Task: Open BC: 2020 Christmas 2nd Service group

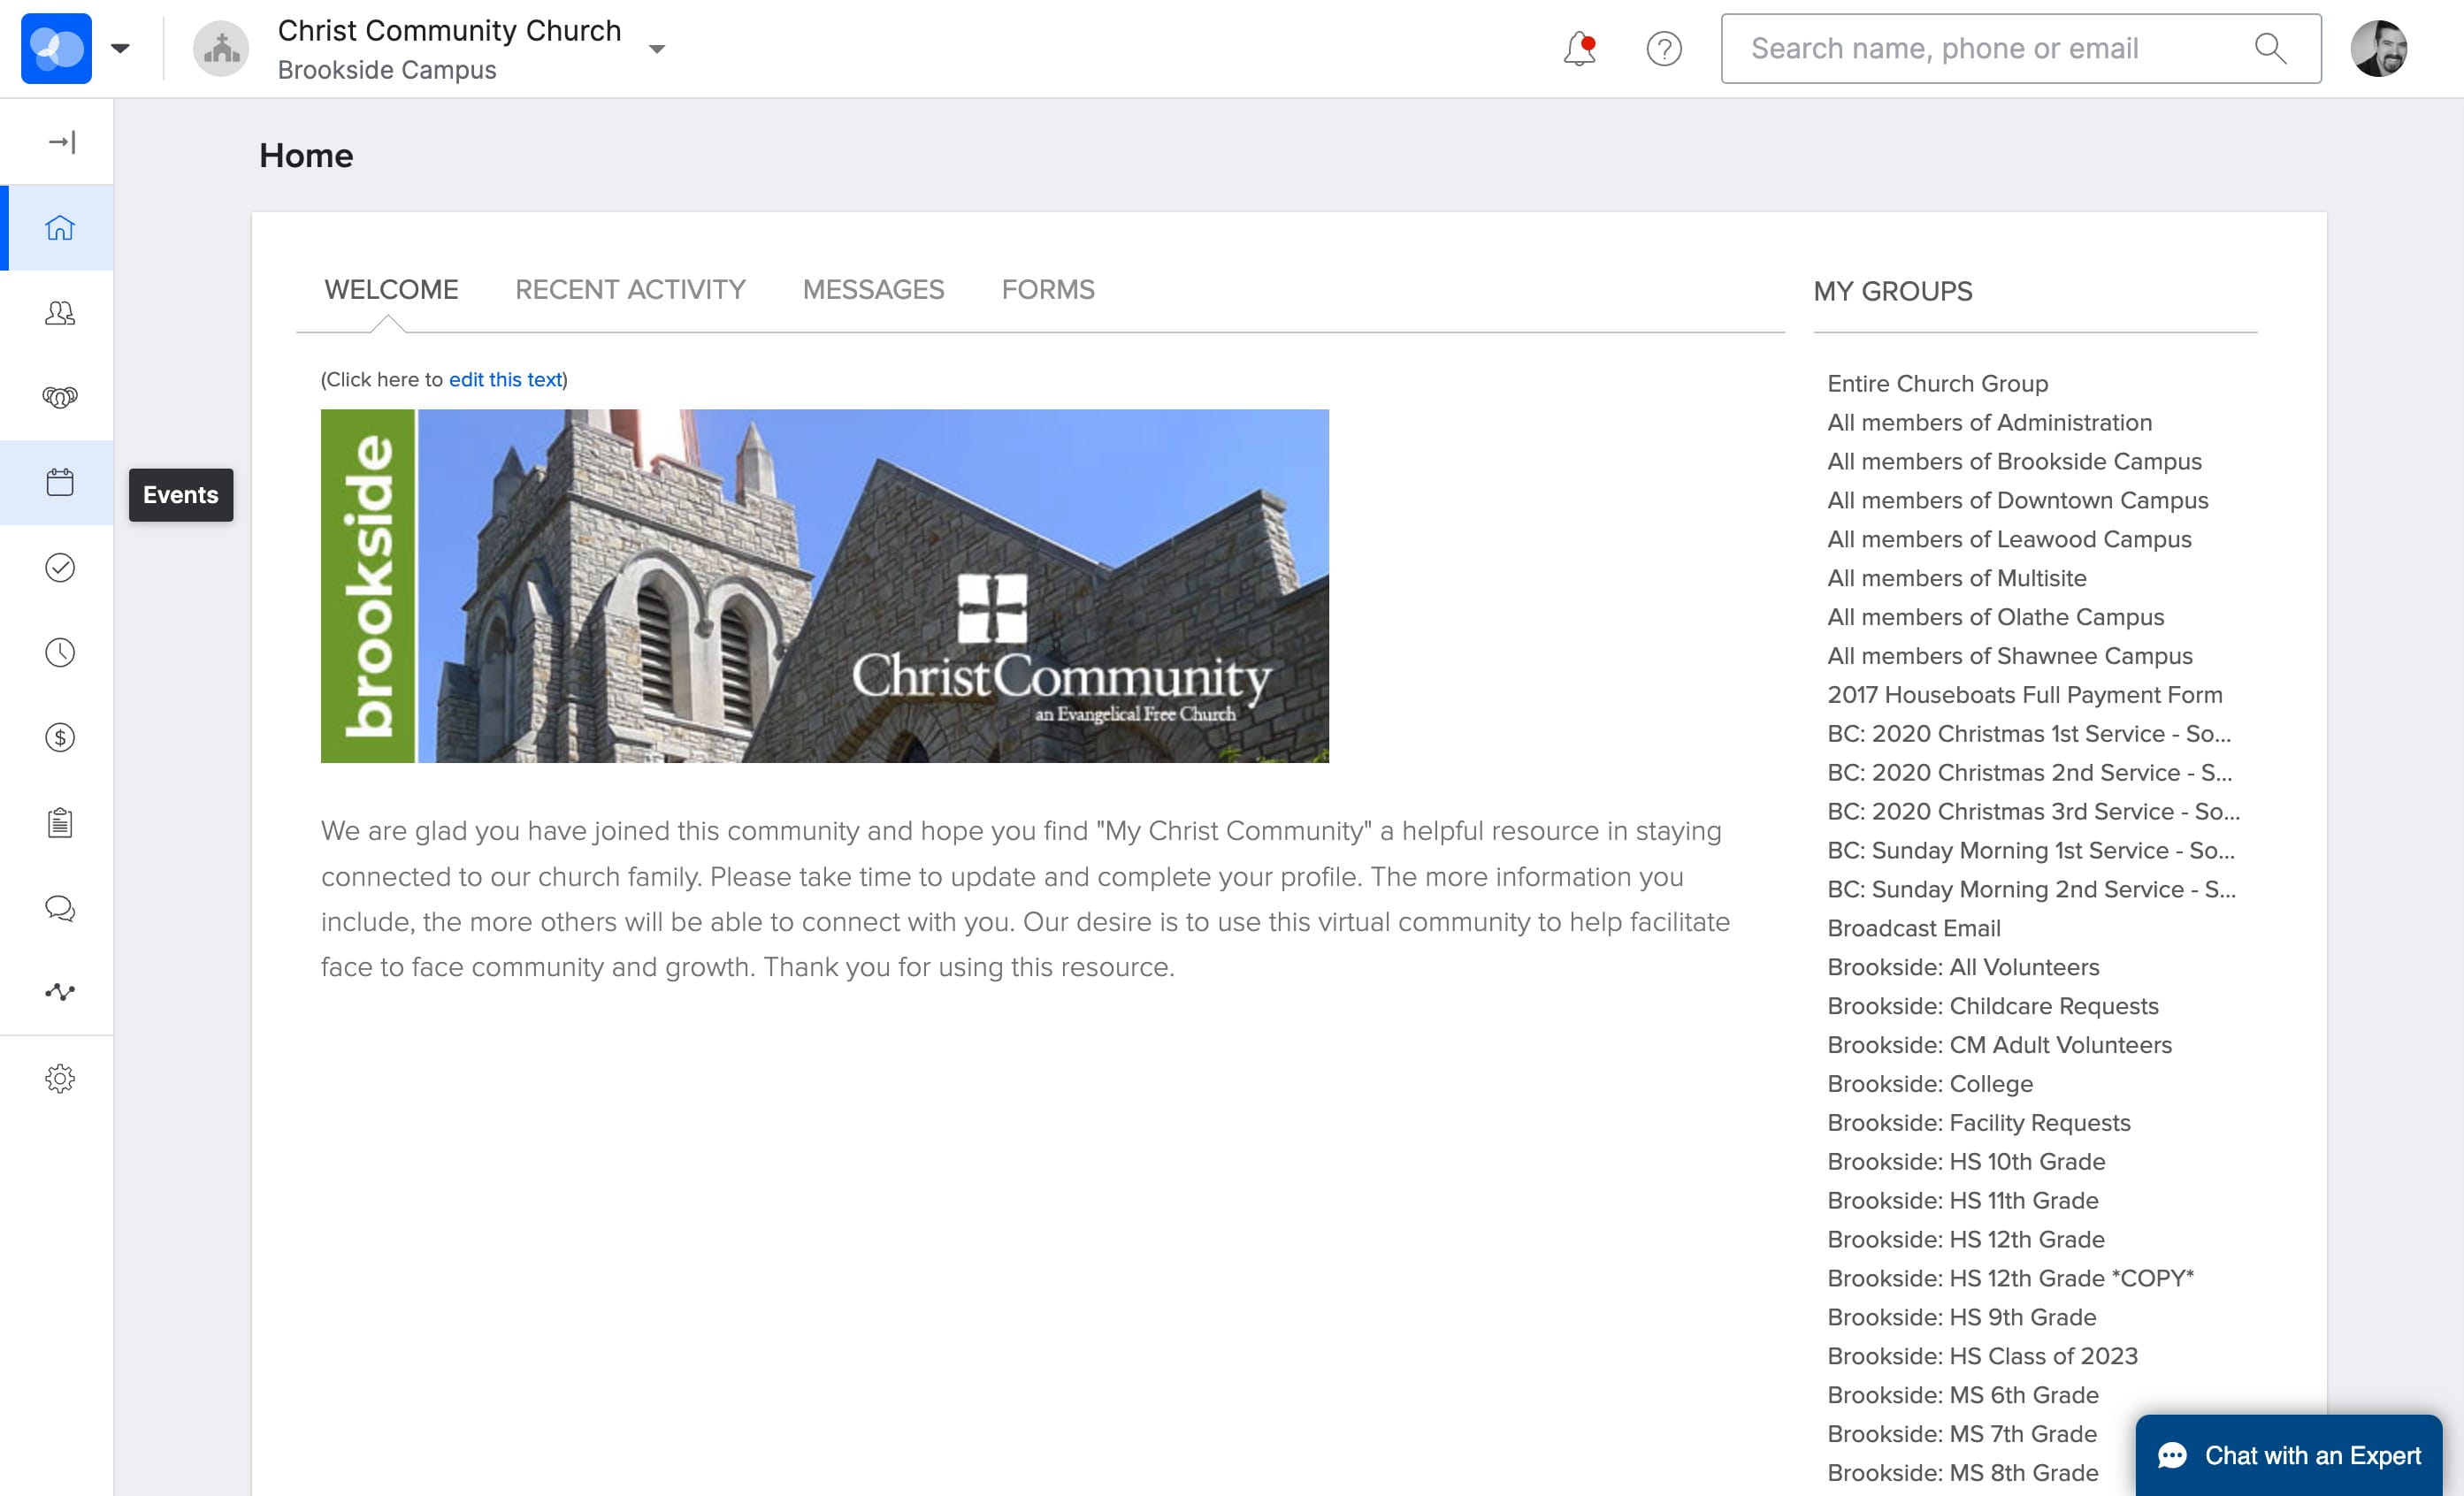Action: tap(2030, 773)
